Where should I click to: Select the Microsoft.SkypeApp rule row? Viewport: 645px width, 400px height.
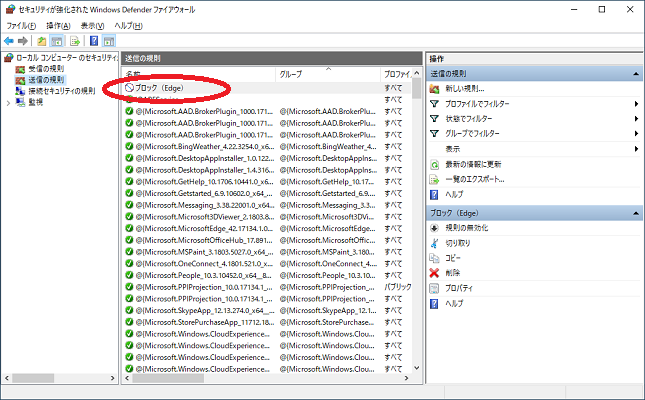click(x=267, y=310)
